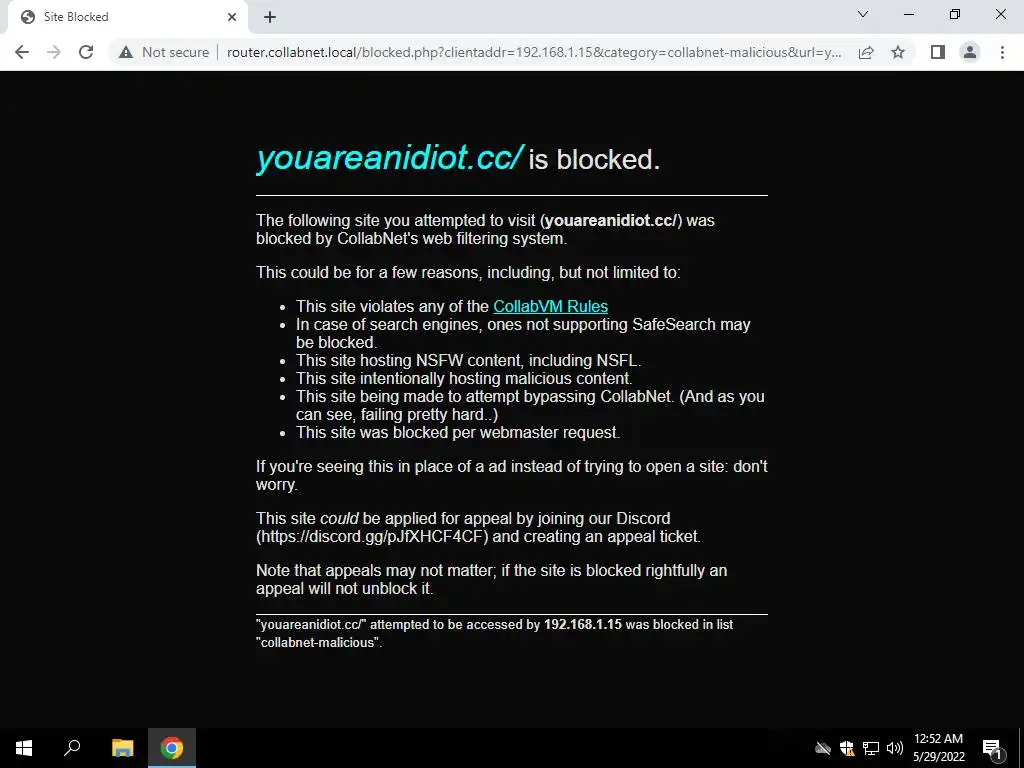Go back to the previous page
This screenshot has width=1024, height=768.
click(x=22, y=52)
